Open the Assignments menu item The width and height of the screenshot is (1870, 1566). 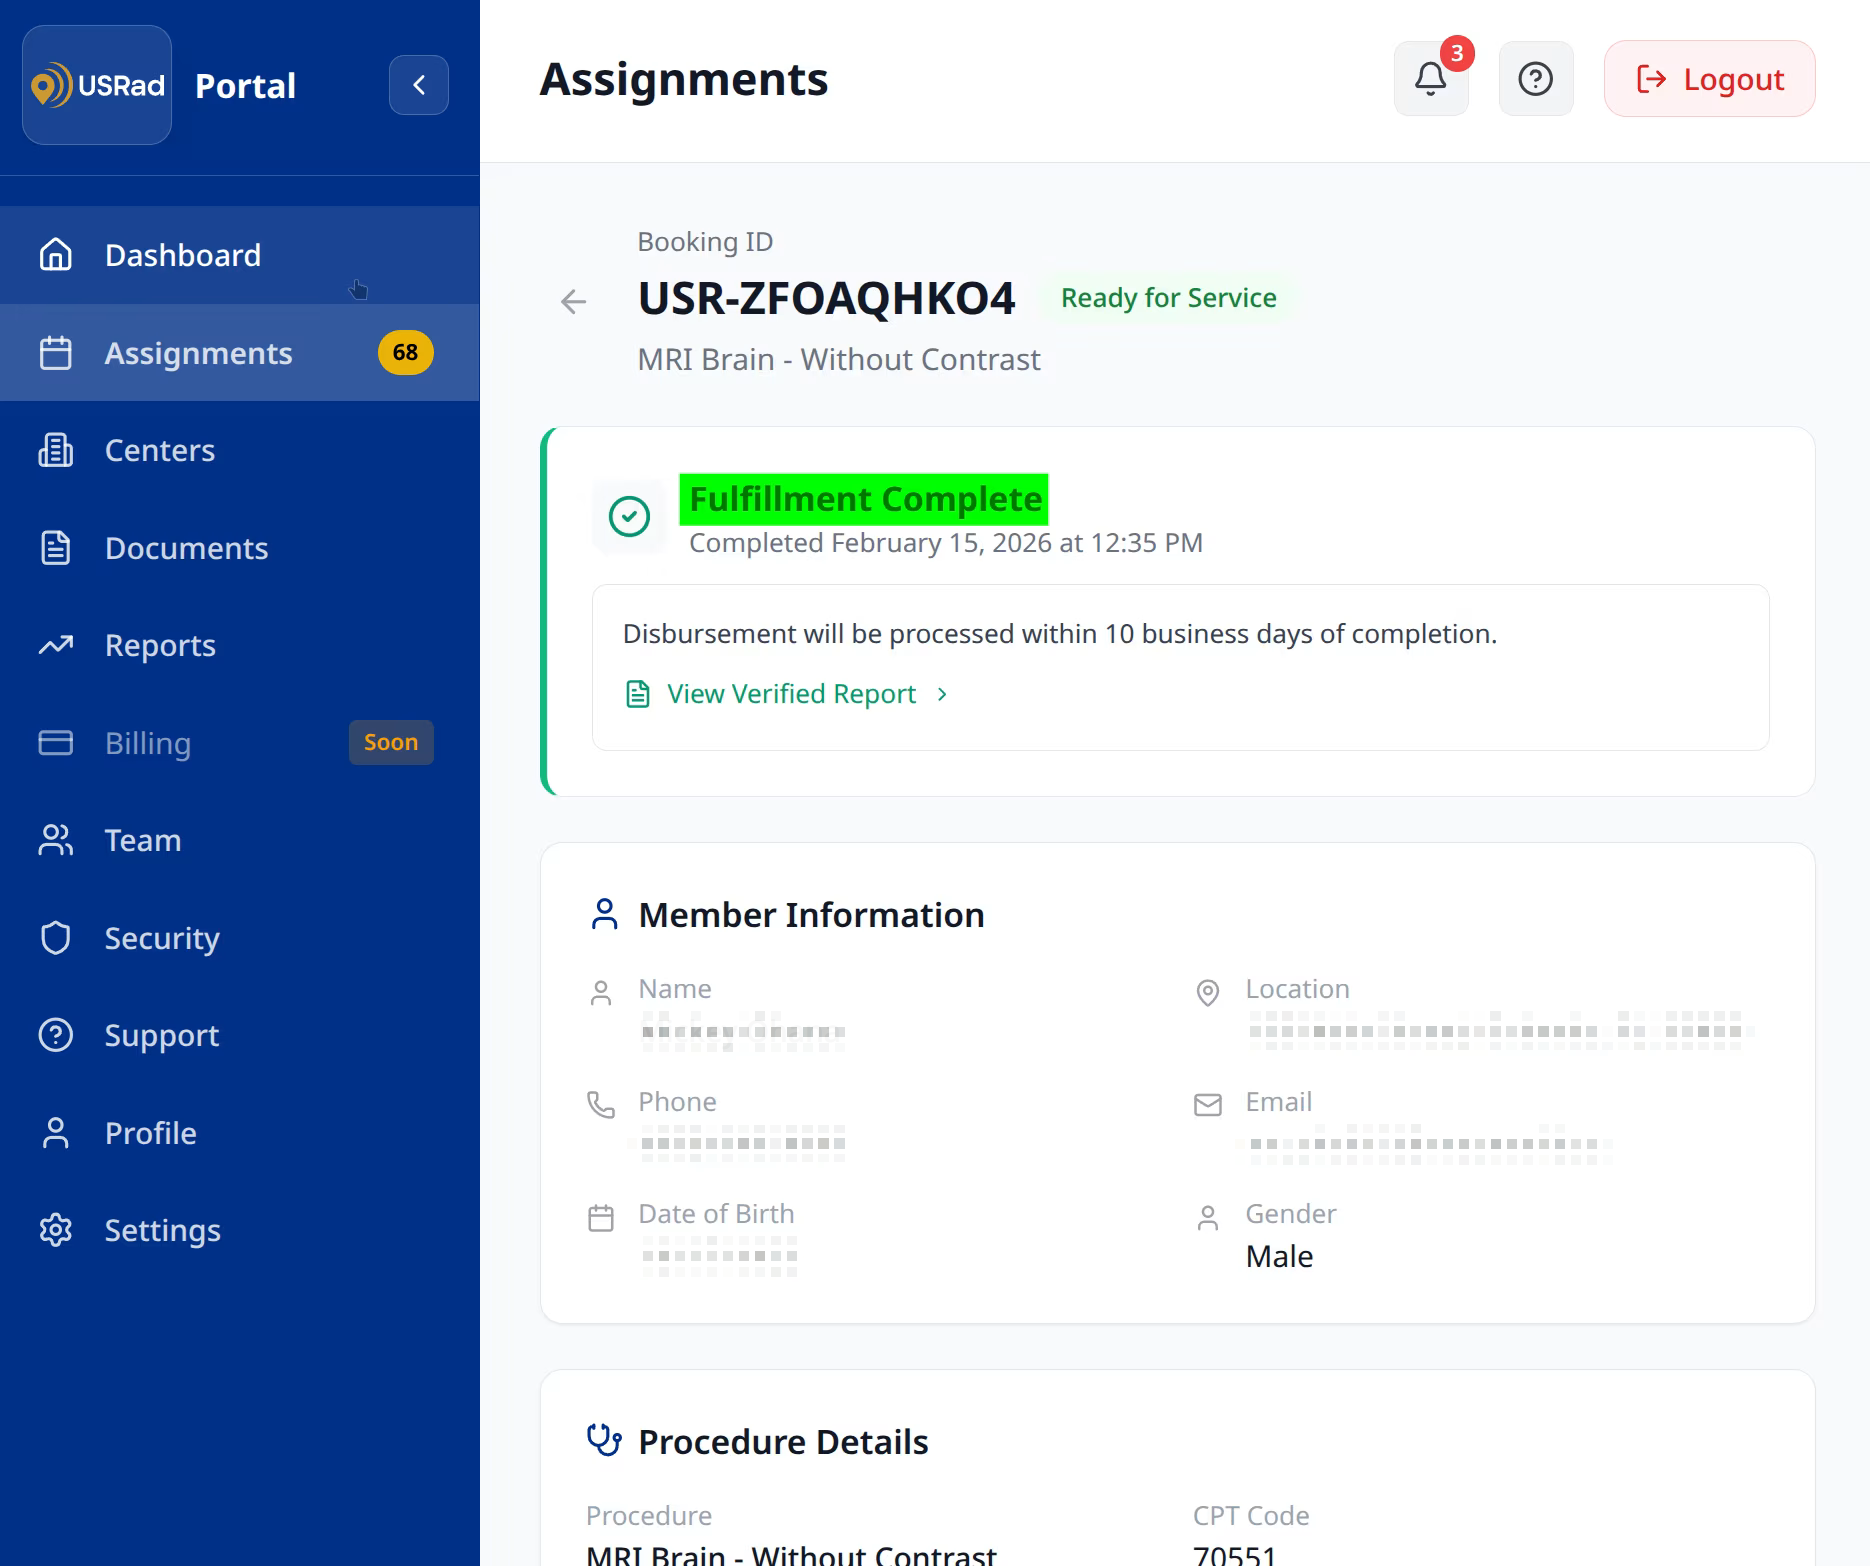tap(197, 352)
